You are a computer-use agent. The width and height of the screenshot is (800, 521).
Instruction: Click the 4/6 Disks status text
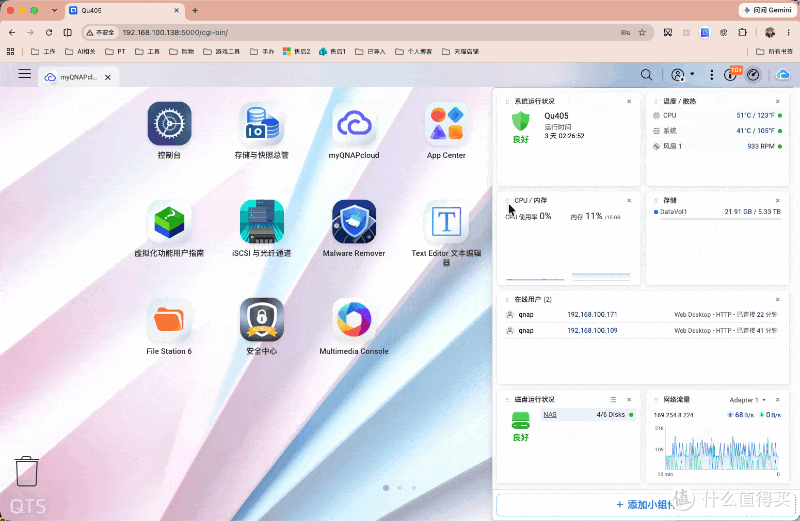tap(611, 414)
